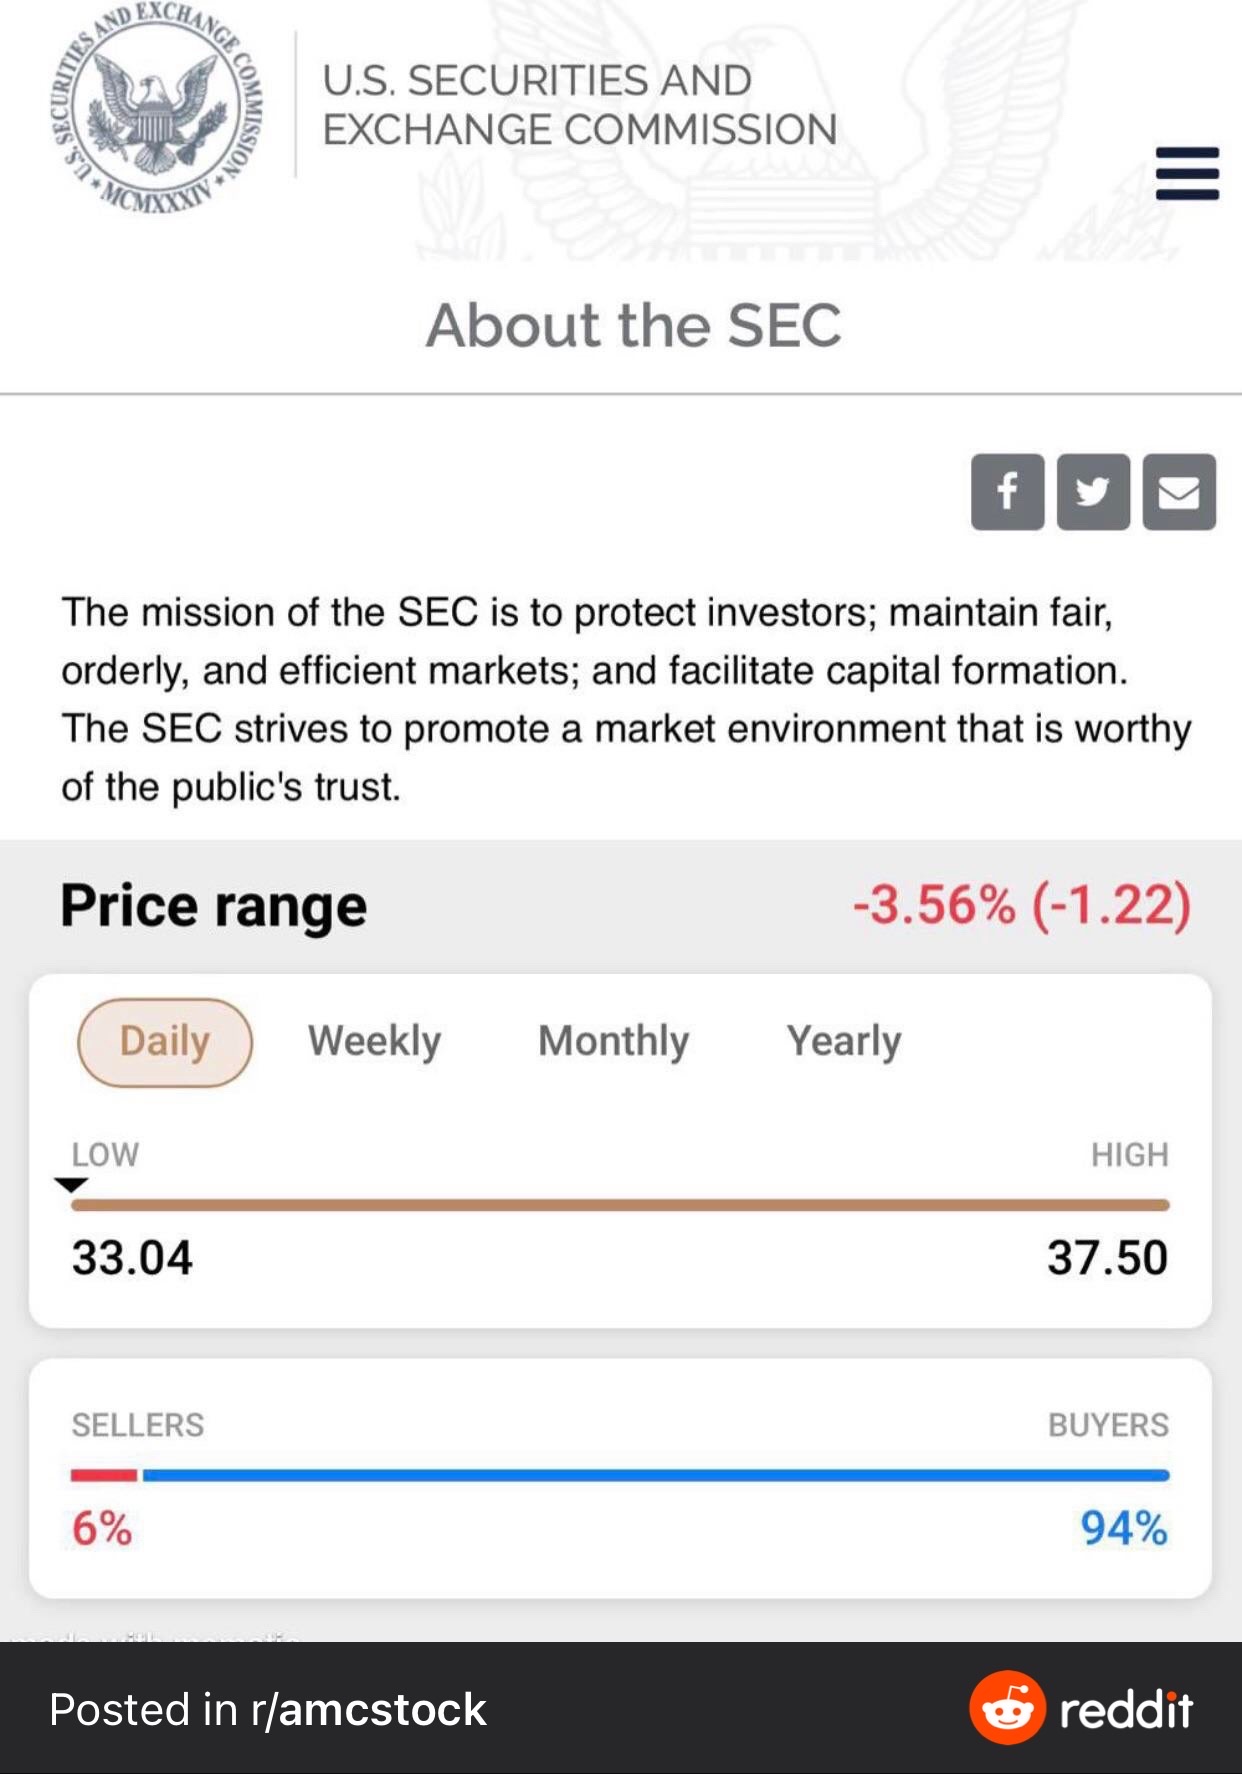Select the Daily price range tab

tap(165, 1042)
